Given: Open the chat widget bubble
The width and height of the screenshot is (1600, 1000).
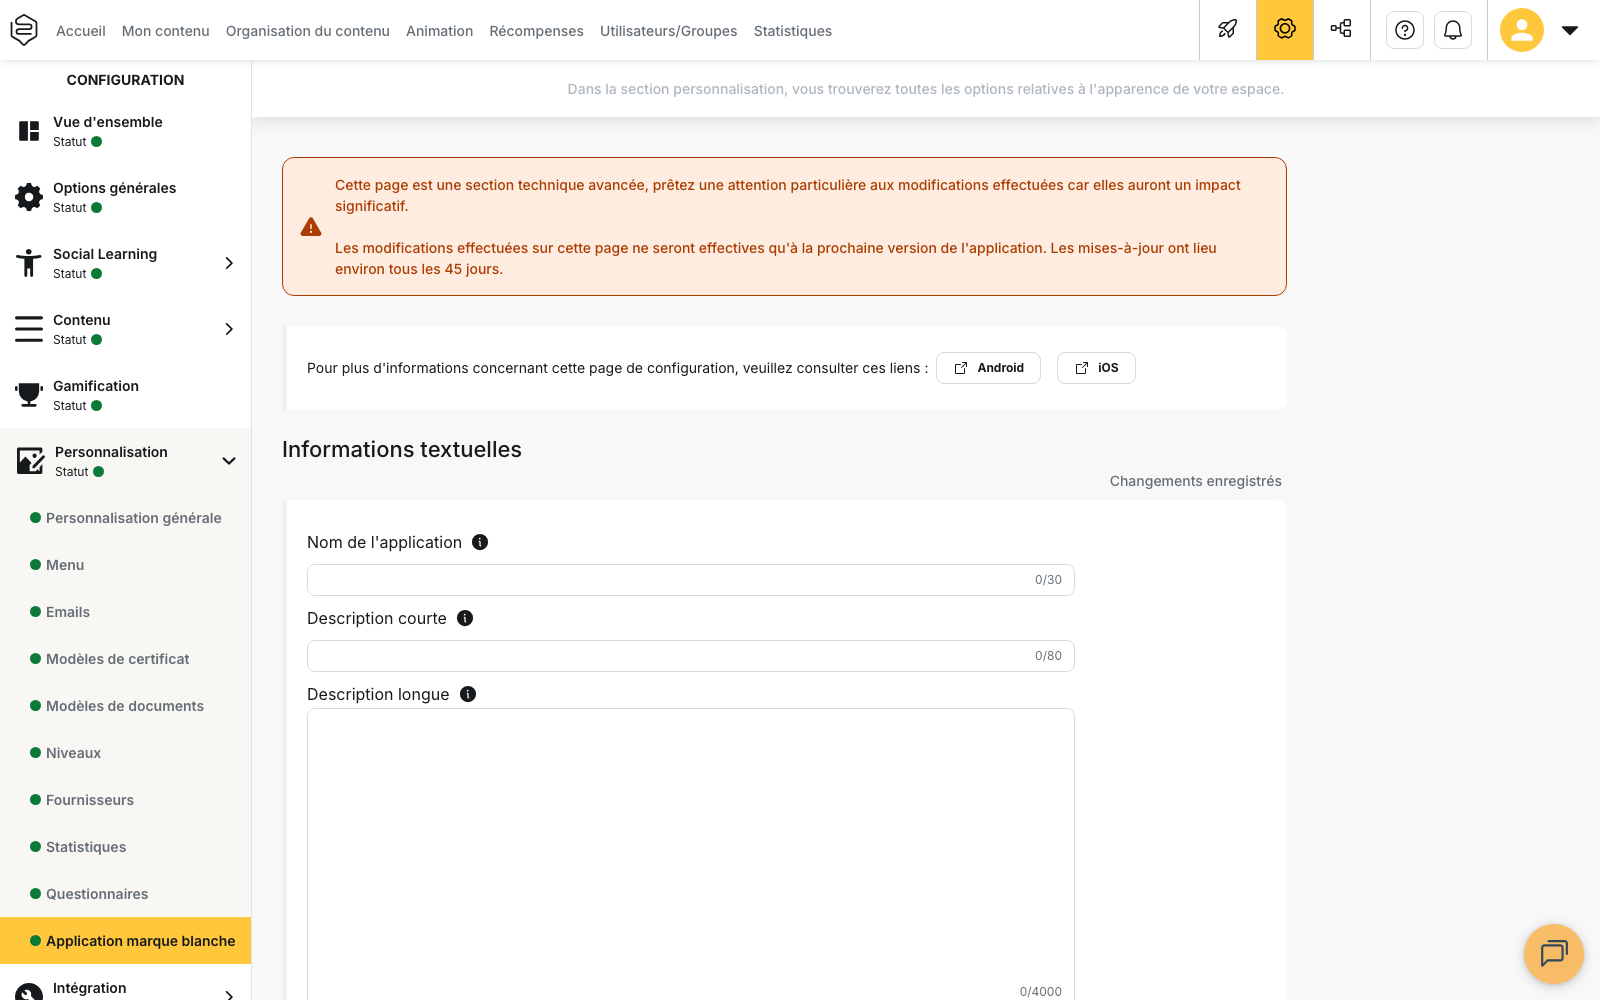Looking at the screenshot, I should pyautogui.click(x=1554, y=954).
